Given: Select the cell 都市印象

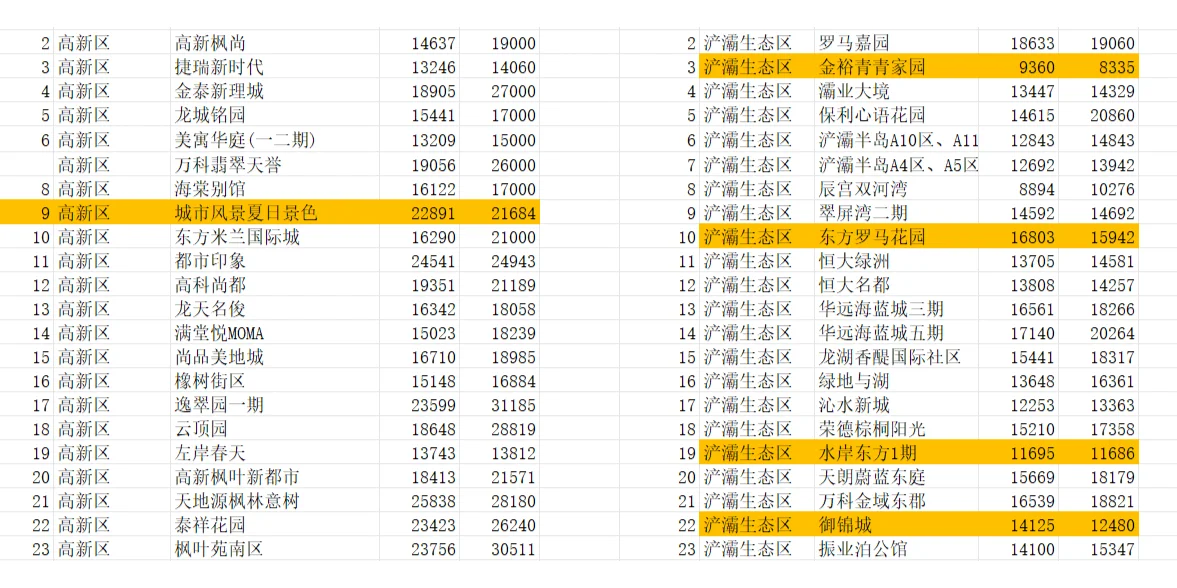Looking at the screenshot, I should (274, 261).
